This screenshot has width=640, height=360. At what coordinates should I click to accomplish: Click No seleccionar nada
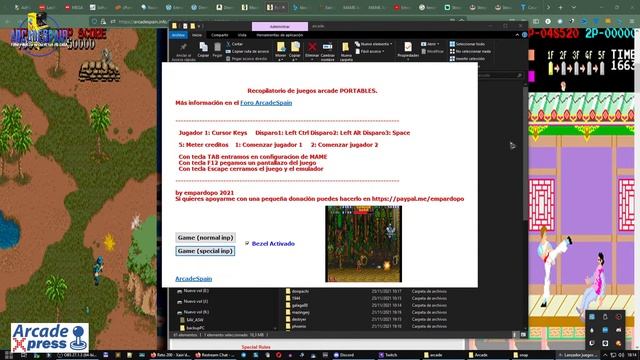click(x=470, y=51)
